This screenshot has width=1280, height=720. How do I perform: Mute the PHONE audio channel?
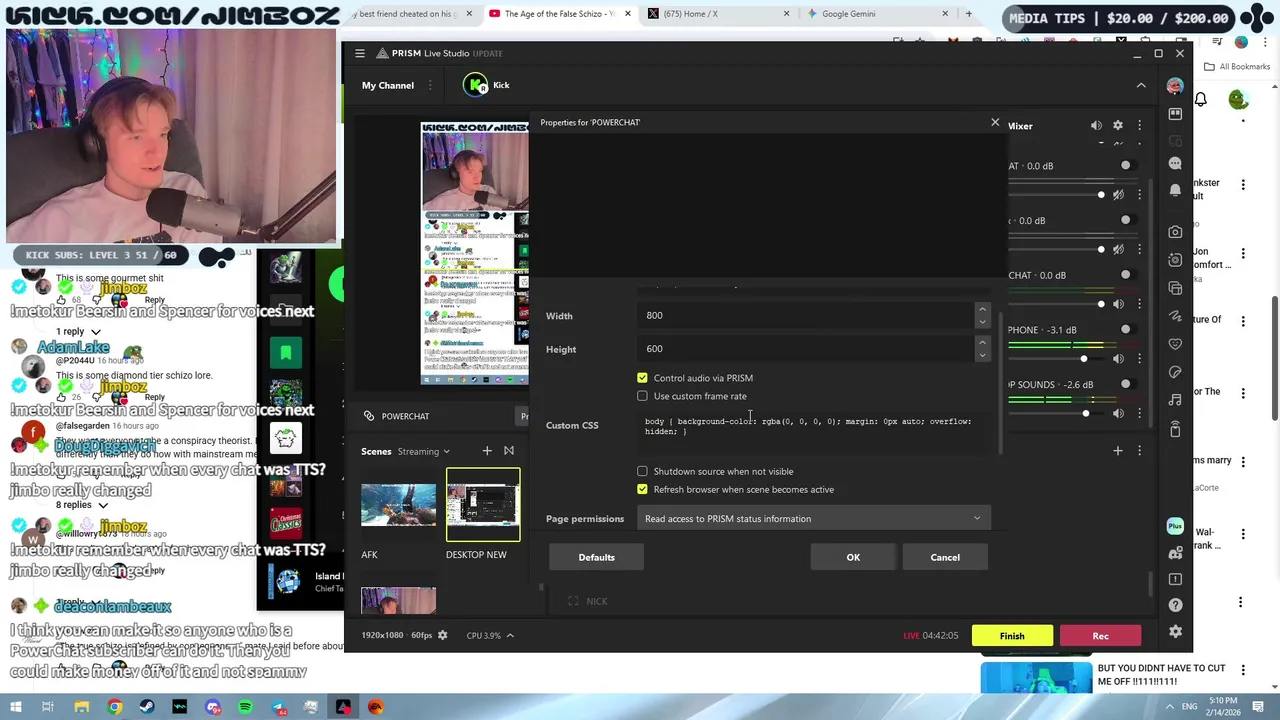point(1118,358)
